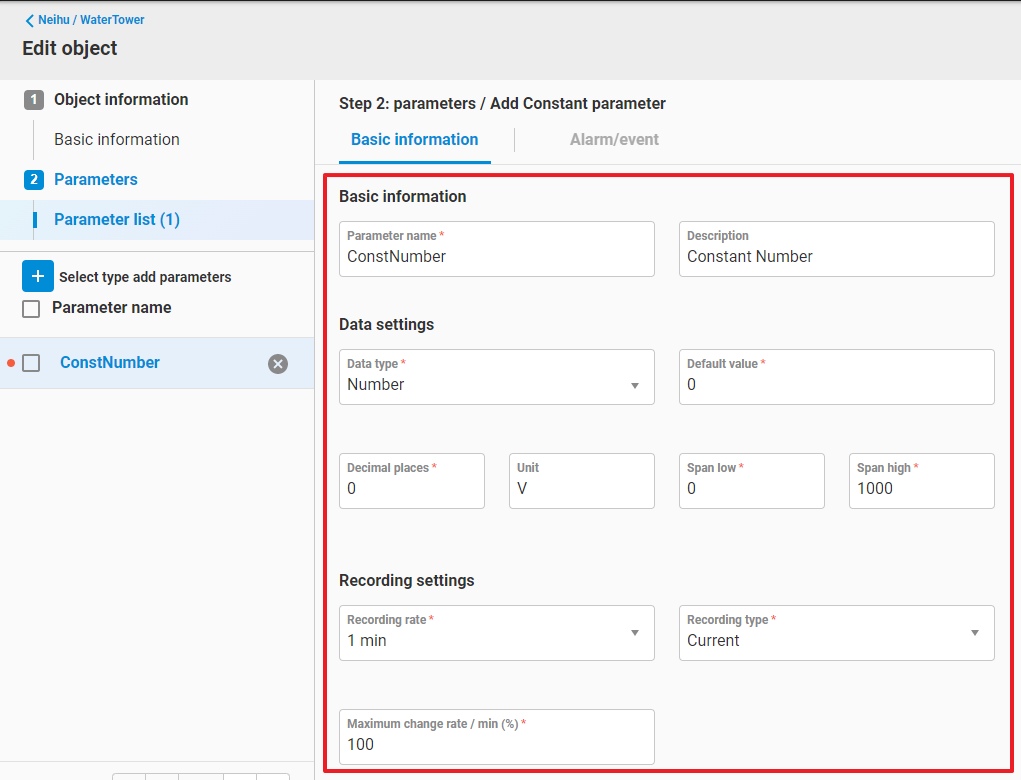This screenshot has width=1021, height=780.
Task: Select the Basic information tab
Action: (x=414, y=140)
